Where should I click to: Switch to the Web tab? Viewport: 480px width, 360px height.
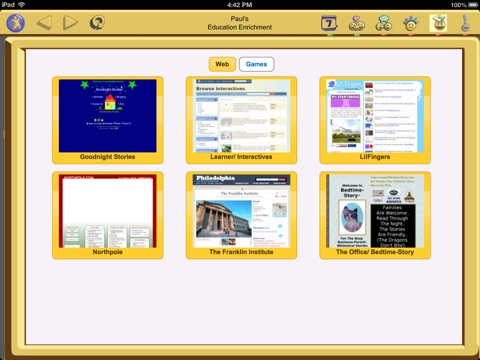(222, 64)
